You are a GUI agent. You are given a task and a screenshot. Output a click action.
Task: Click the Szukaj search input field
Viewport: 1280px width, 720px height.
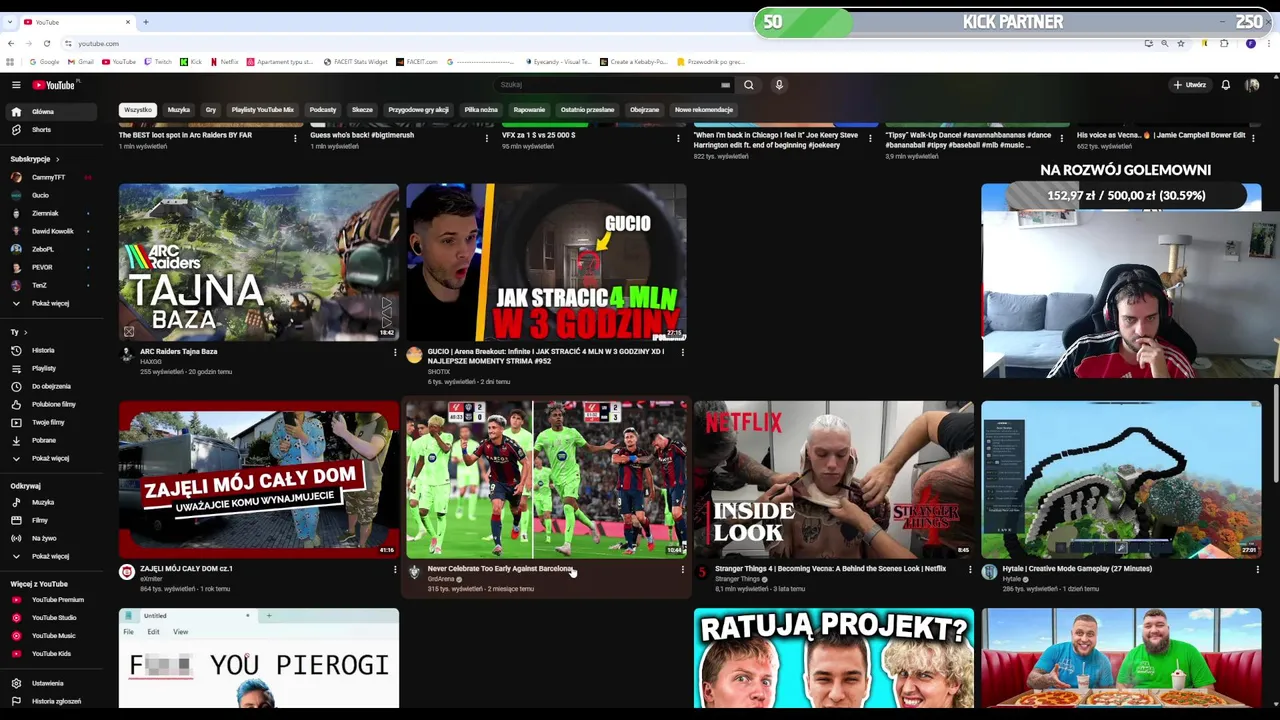click(607, 85)
